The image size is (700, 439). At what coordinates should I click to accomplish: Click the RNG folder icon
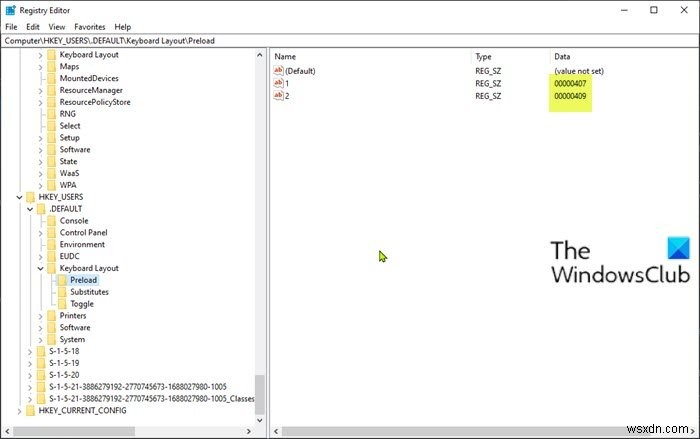click(52, 114)
